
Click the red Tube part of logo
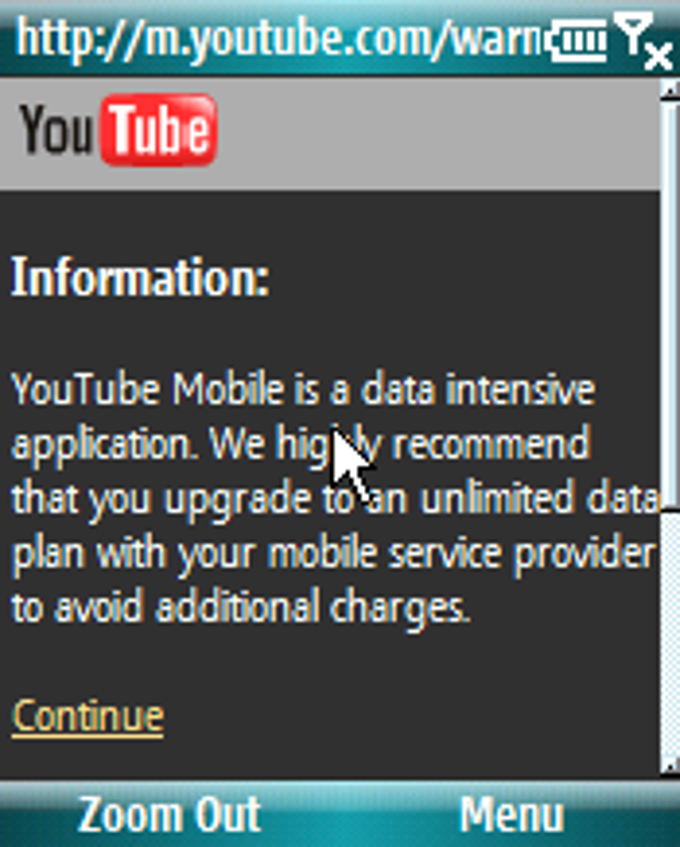click(159, 130)
